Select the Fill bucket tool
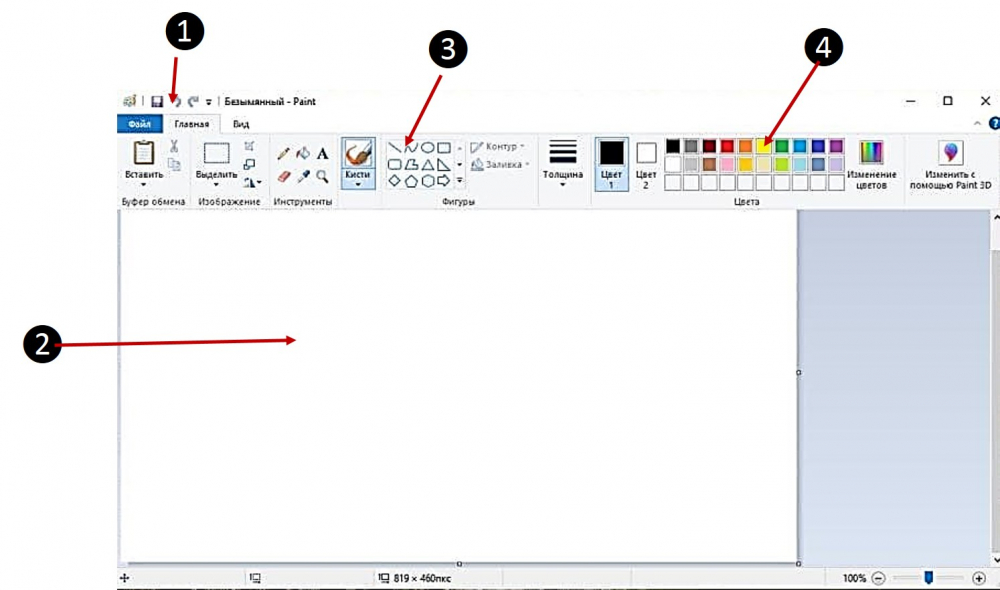The image size is (1000, 590). (303, 154)
